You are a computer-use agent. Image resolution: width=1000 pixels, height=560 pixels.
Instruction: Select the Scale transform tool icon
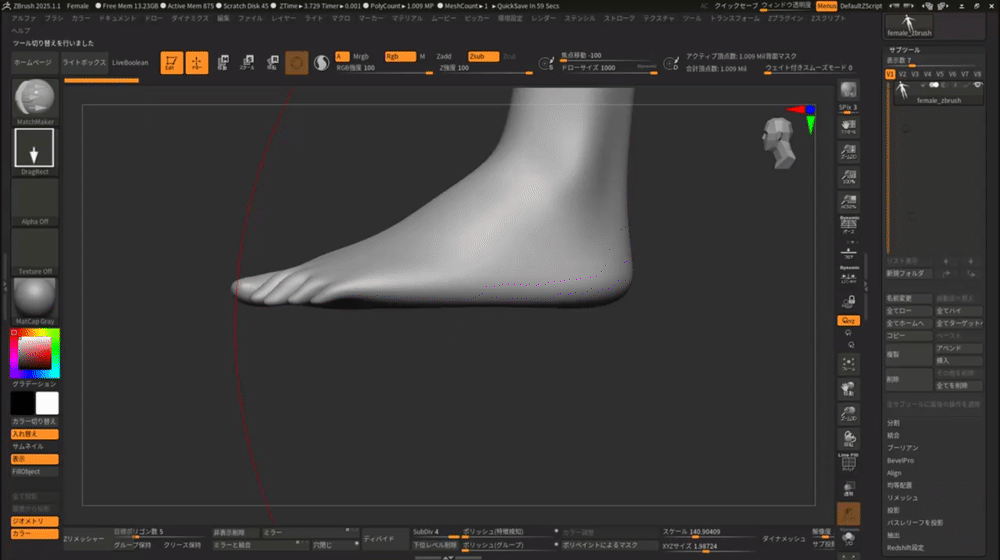(x=247, y=63)
